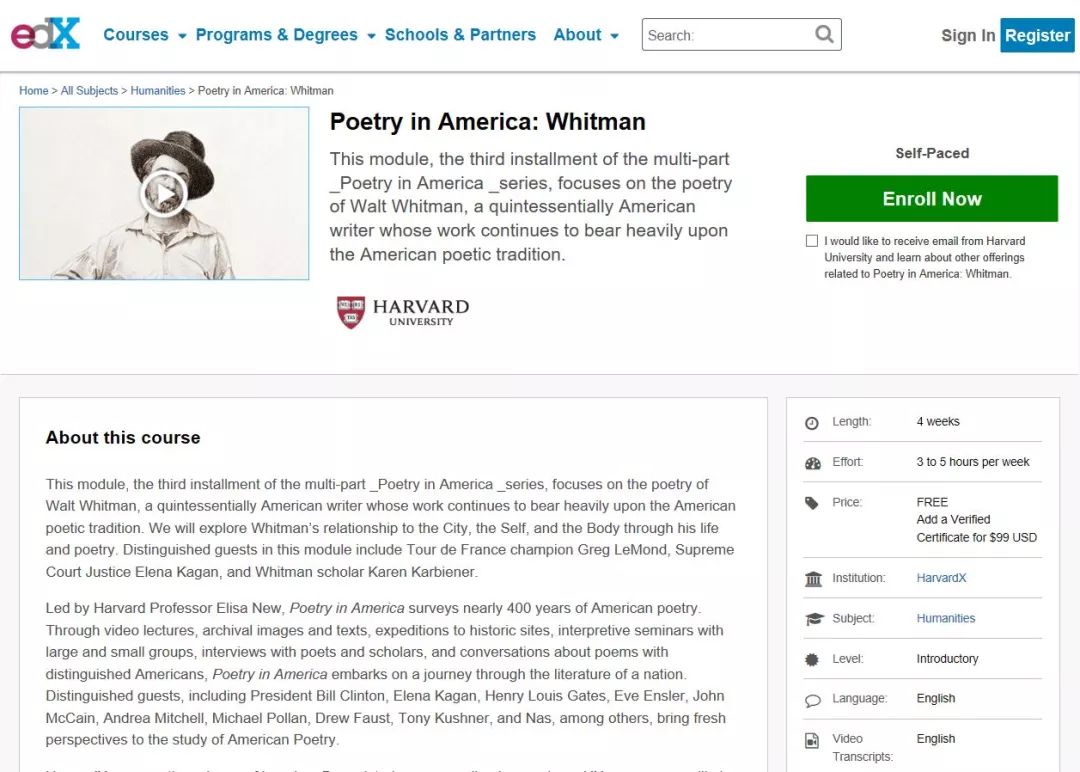This screenshot has height=772, width=1080.
Task: Focus the Search input field
Action: pyautogui.click(x=727, y=35)
